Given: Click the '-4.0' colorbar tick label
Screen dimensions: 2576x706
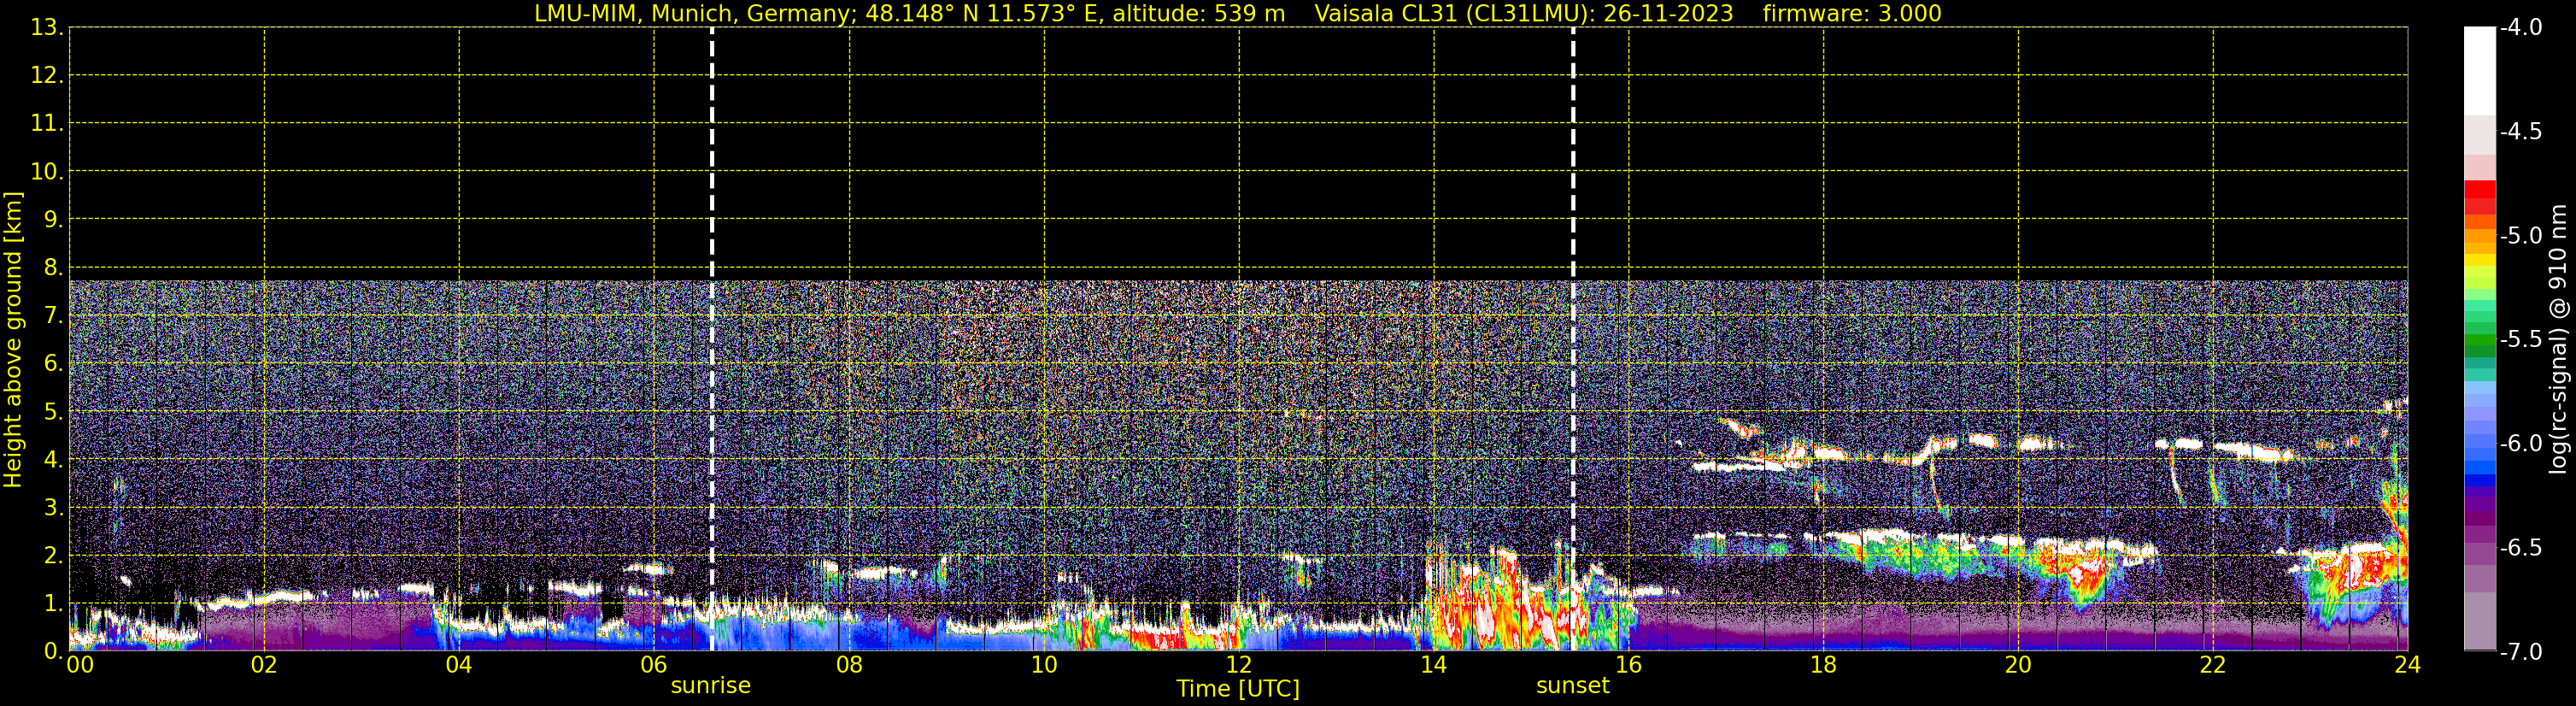Looking at the screenshot, I should 2521,28.
